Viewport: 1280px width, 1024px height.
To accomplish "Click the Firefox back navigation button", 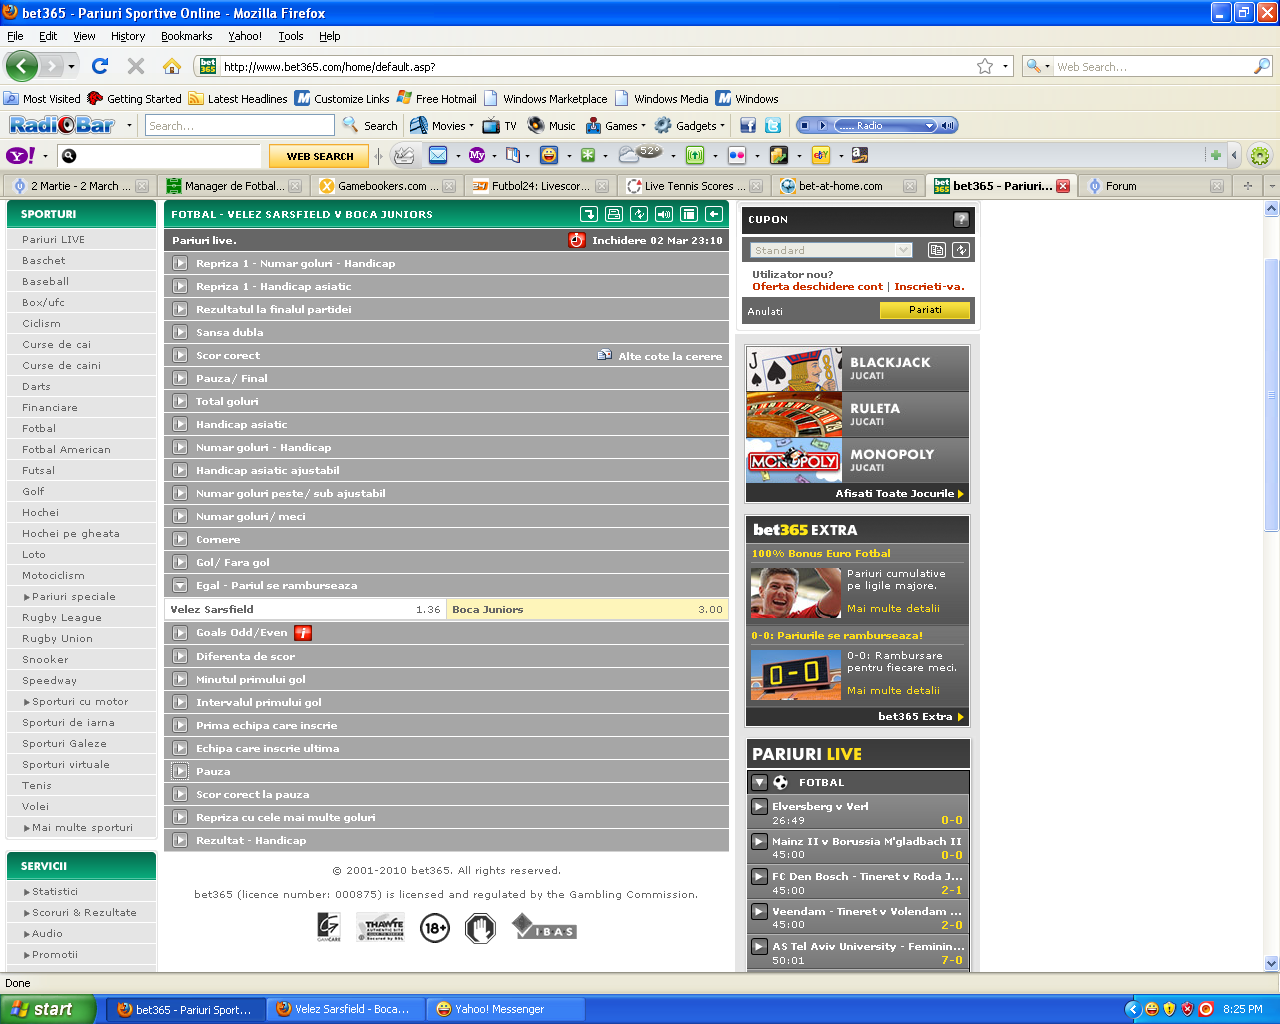I will (x=22, y=66).
